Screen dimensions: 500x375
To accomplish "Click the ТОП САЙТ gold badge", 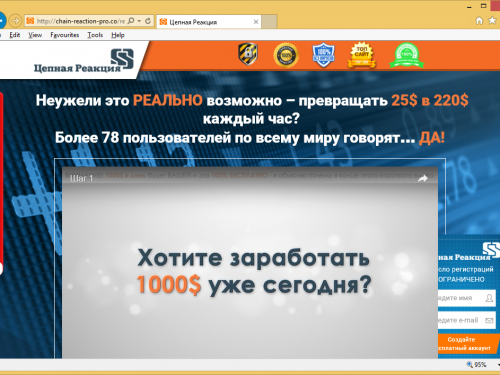I will click(362, 55).
